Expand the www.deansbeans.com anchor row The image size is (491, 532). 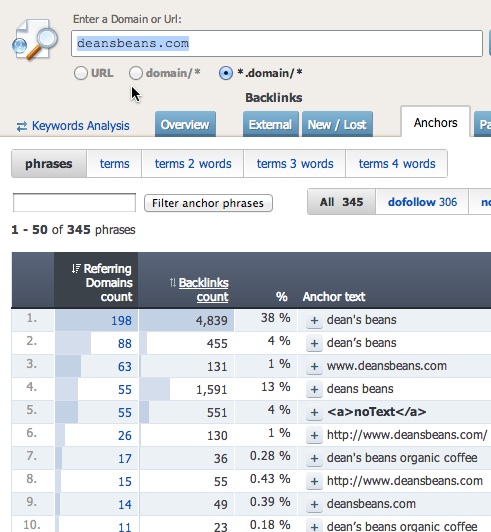314,366
